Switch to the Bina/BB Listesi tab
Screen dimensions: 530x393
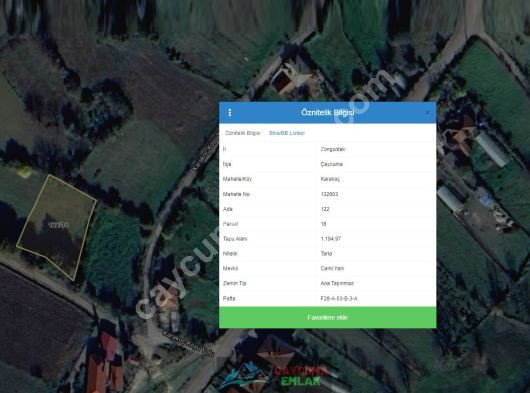[x=287, y=133]
